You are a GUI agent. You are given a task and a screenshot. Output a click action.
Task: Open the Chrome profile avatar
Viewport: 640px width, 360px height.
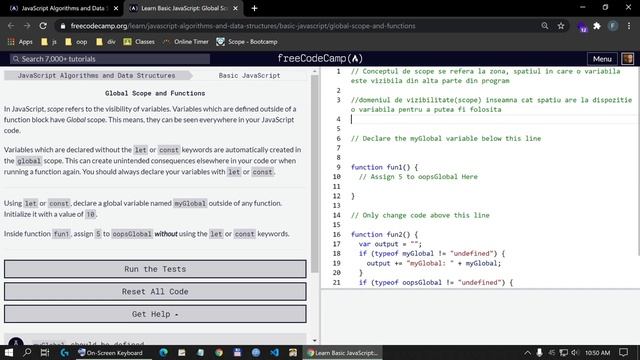pyautogui.click(x=613, y=26)
